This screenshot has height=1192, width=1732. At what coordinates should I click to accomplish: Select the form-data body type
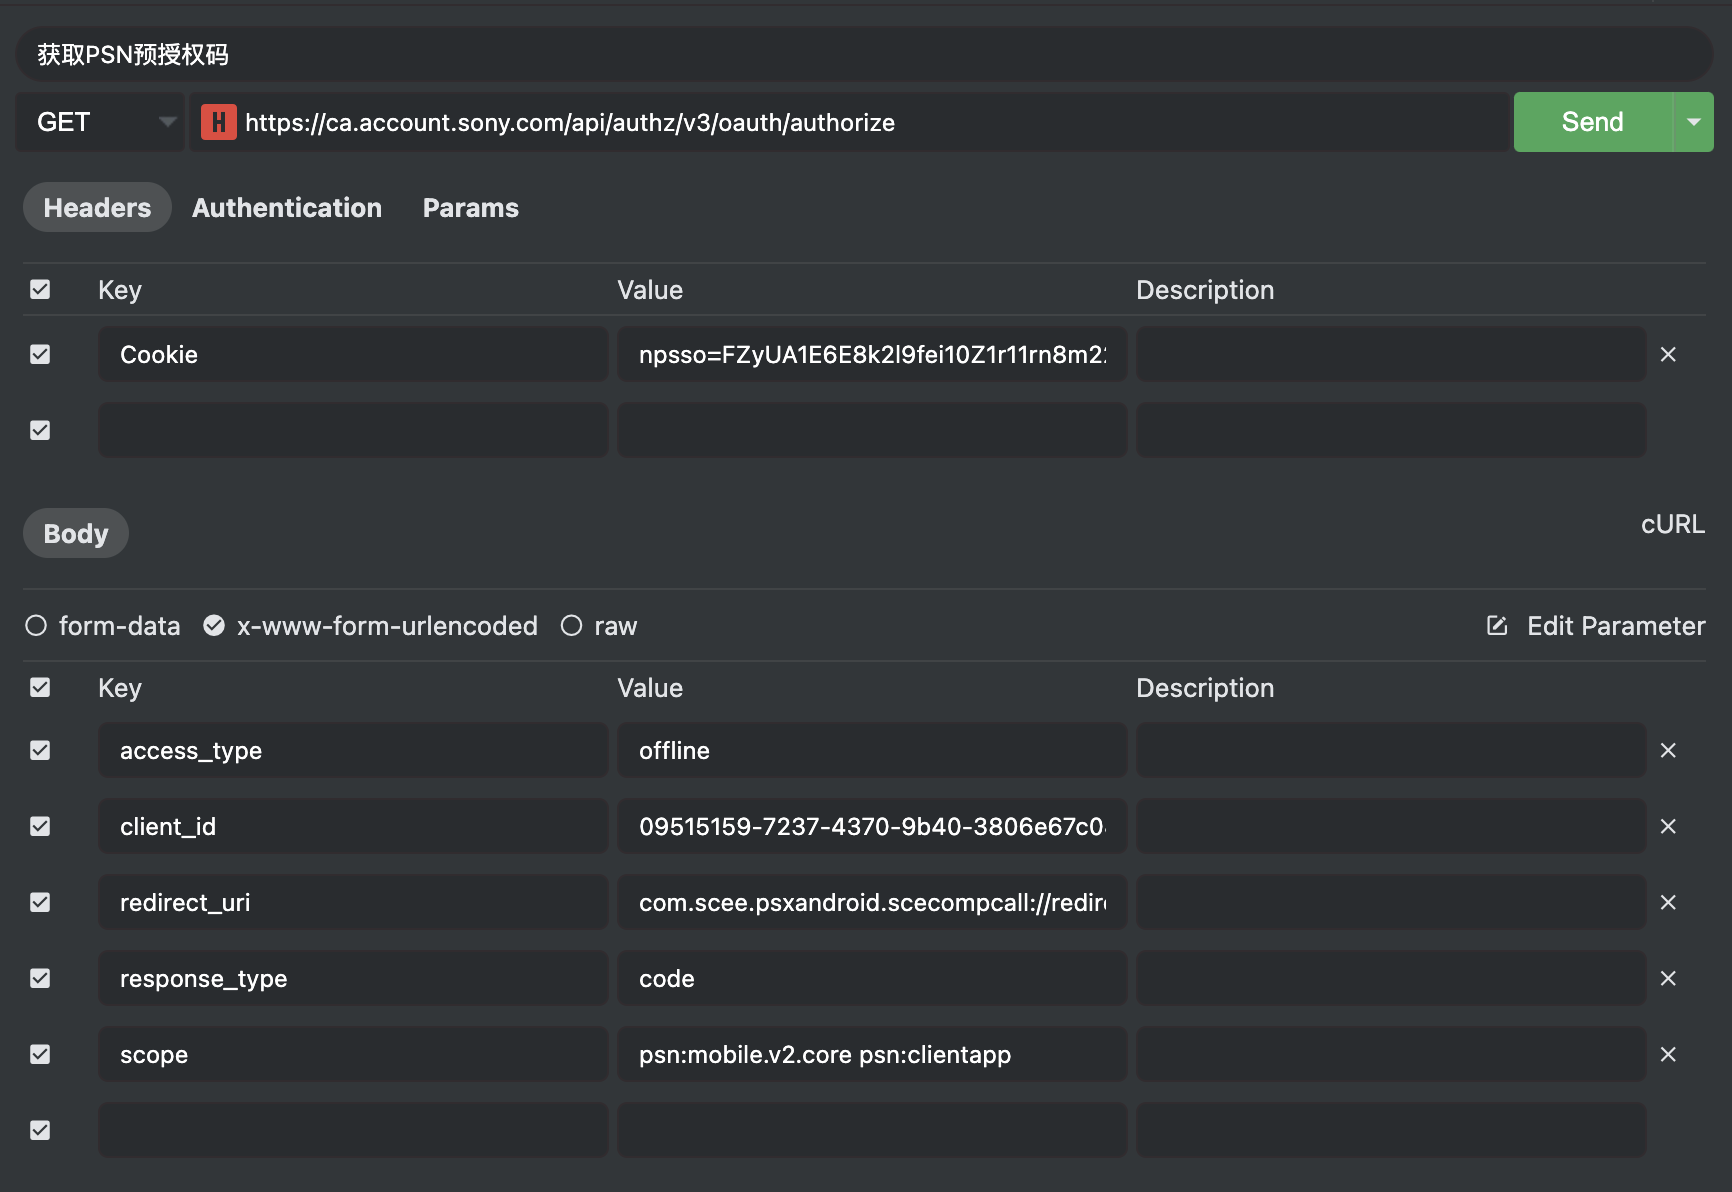(37, 626)
